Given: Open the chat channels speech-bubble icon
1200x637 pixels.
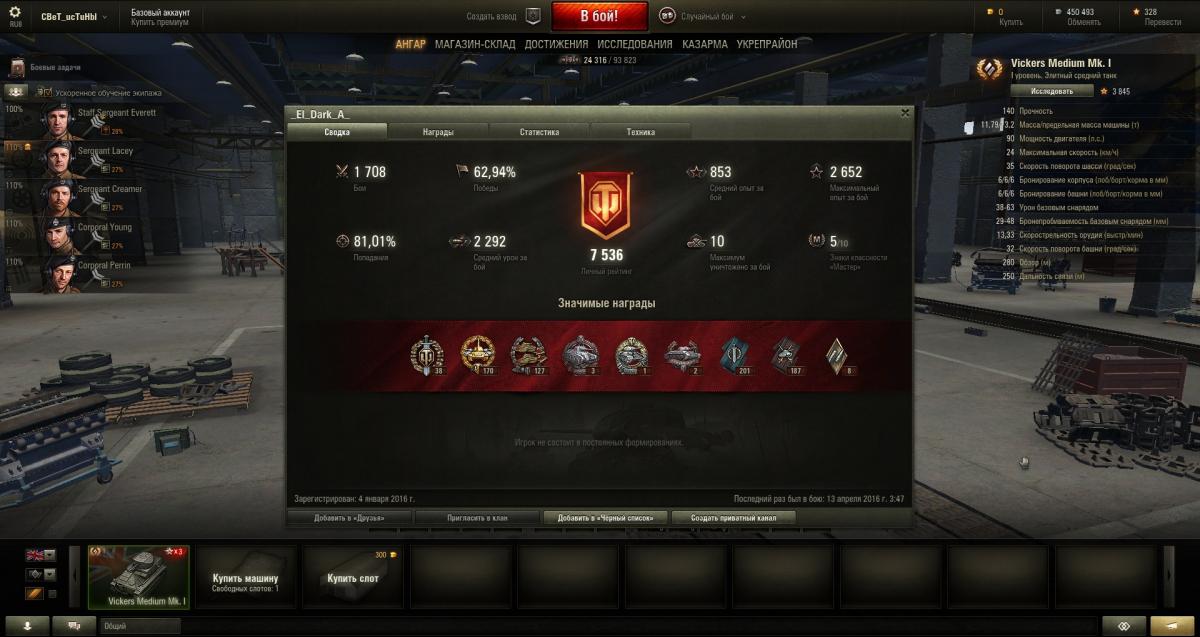Looking at the screenshot, I should point(74,625).
